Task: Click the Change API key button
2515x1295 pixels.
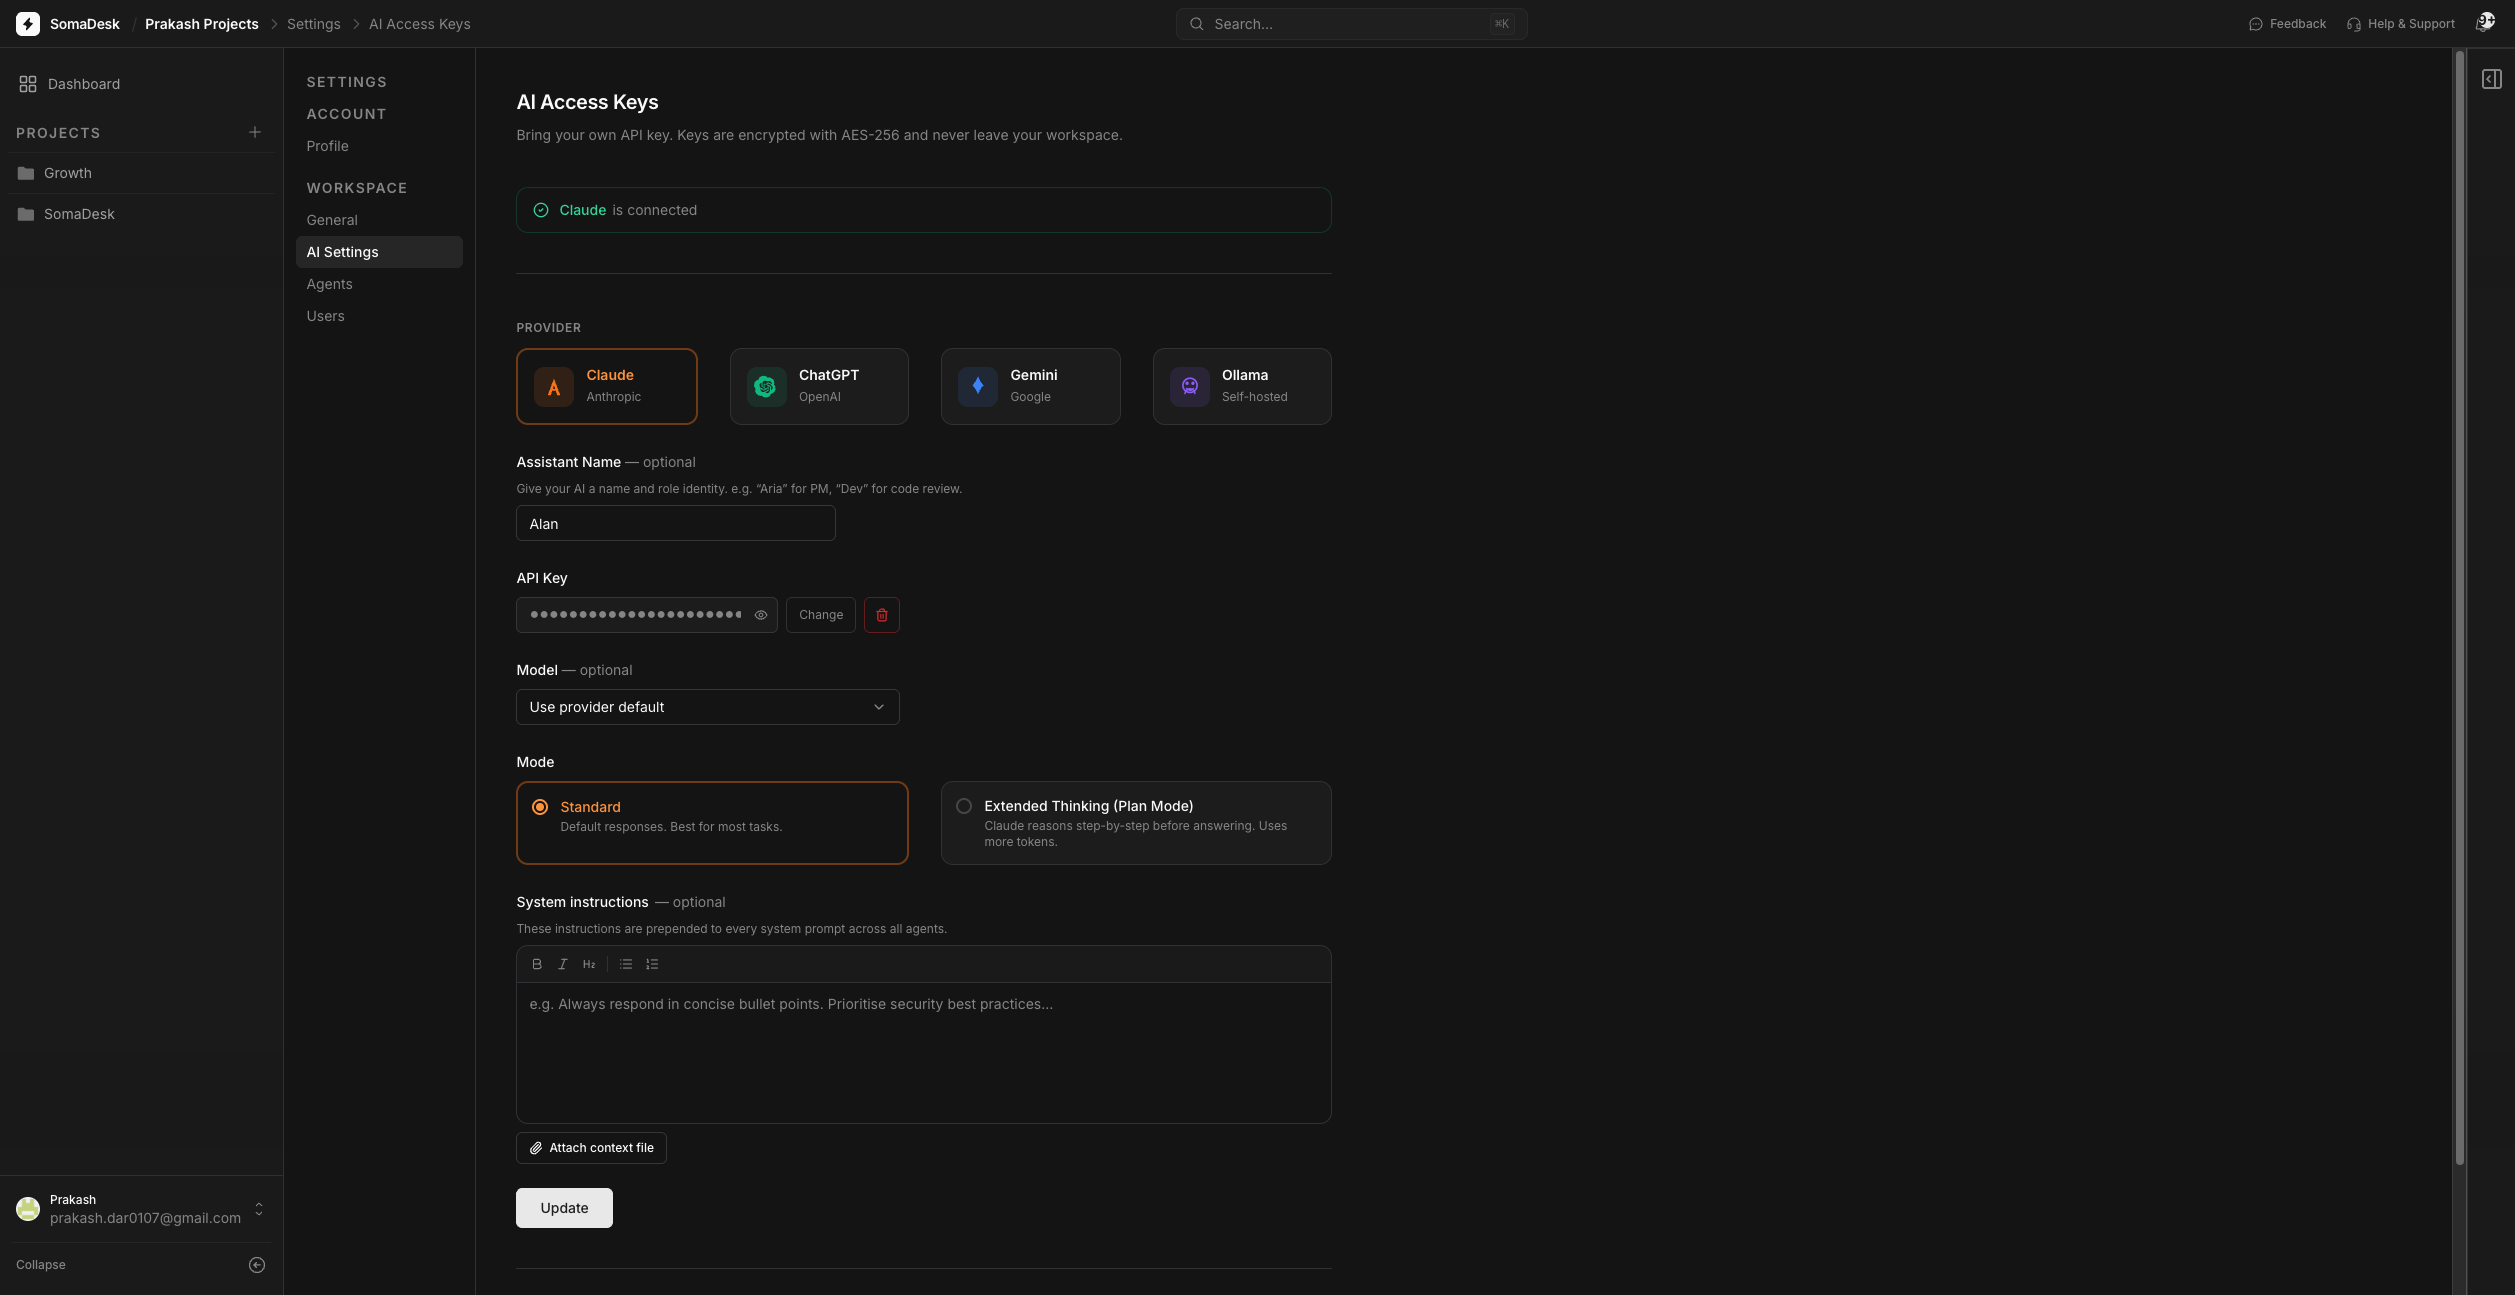Action: coord(821,615)
